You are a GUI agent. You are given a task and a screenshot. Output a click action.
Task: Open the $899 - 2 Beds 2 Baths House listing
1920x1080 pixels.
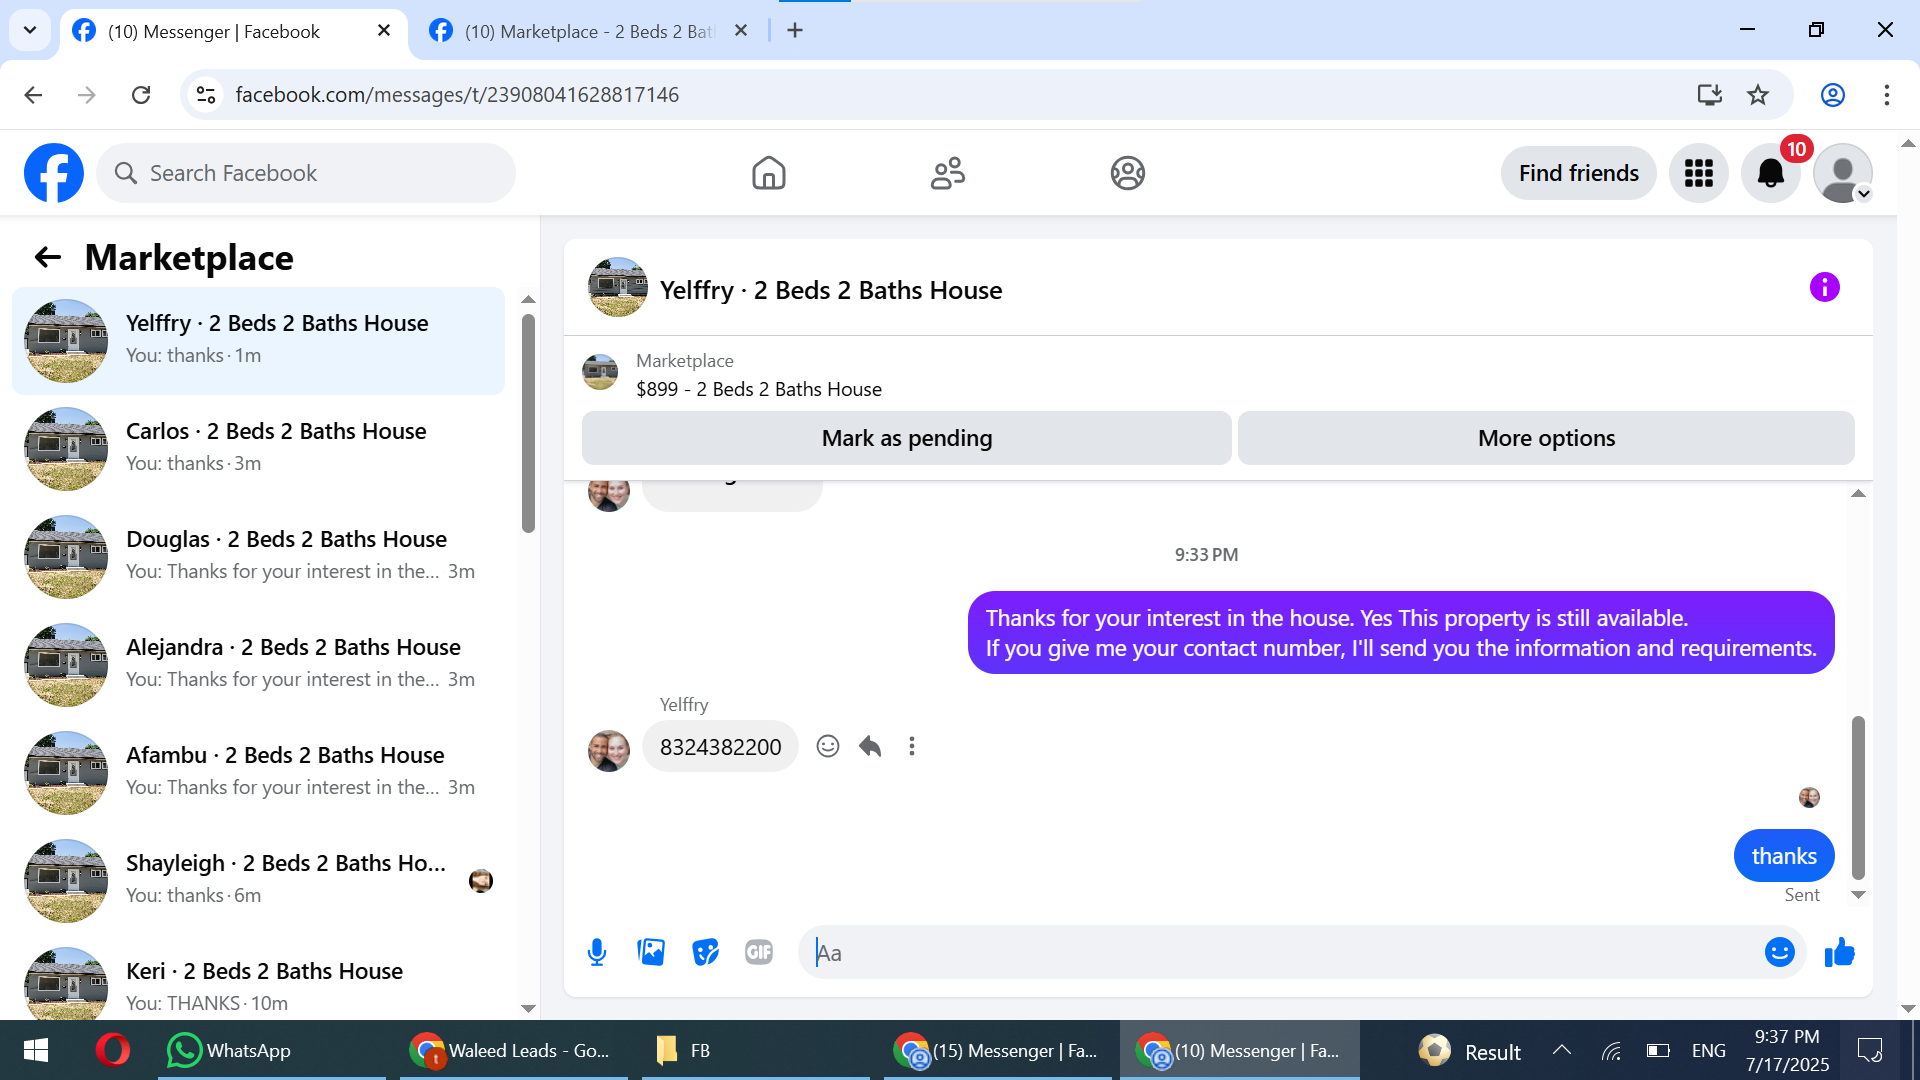point(758,390)
